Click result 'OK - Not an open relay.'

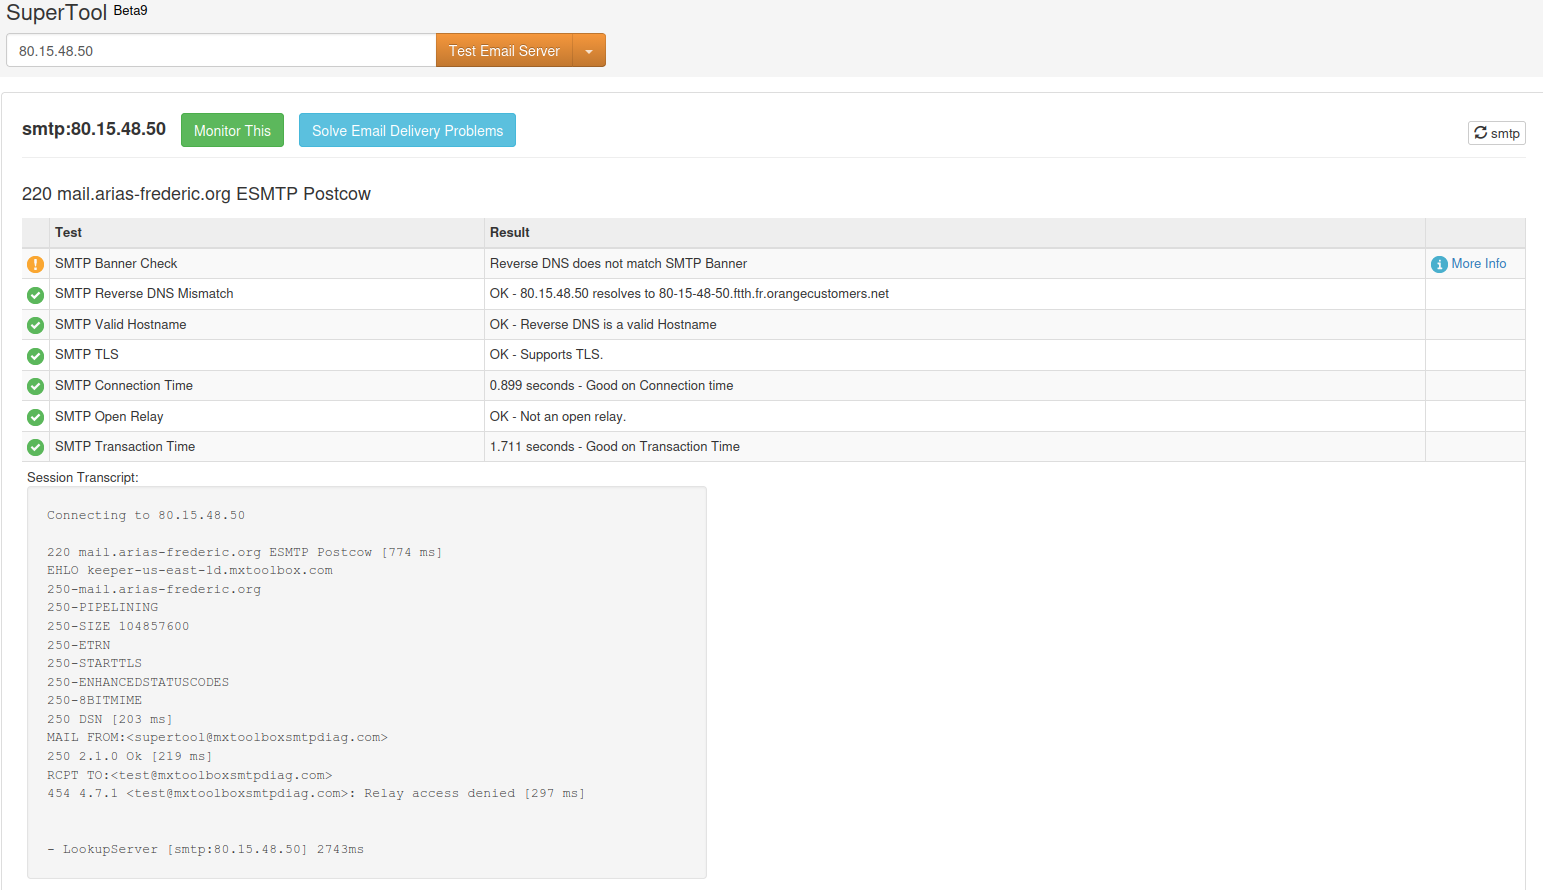pyautogui.click(x=558, y=416)
